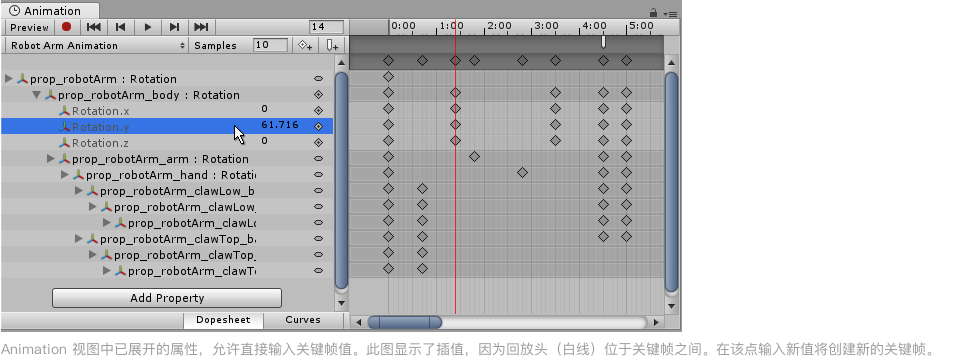Select the Rotation.z property row
This screenshot has height=361, width=965.
(167, 143)
